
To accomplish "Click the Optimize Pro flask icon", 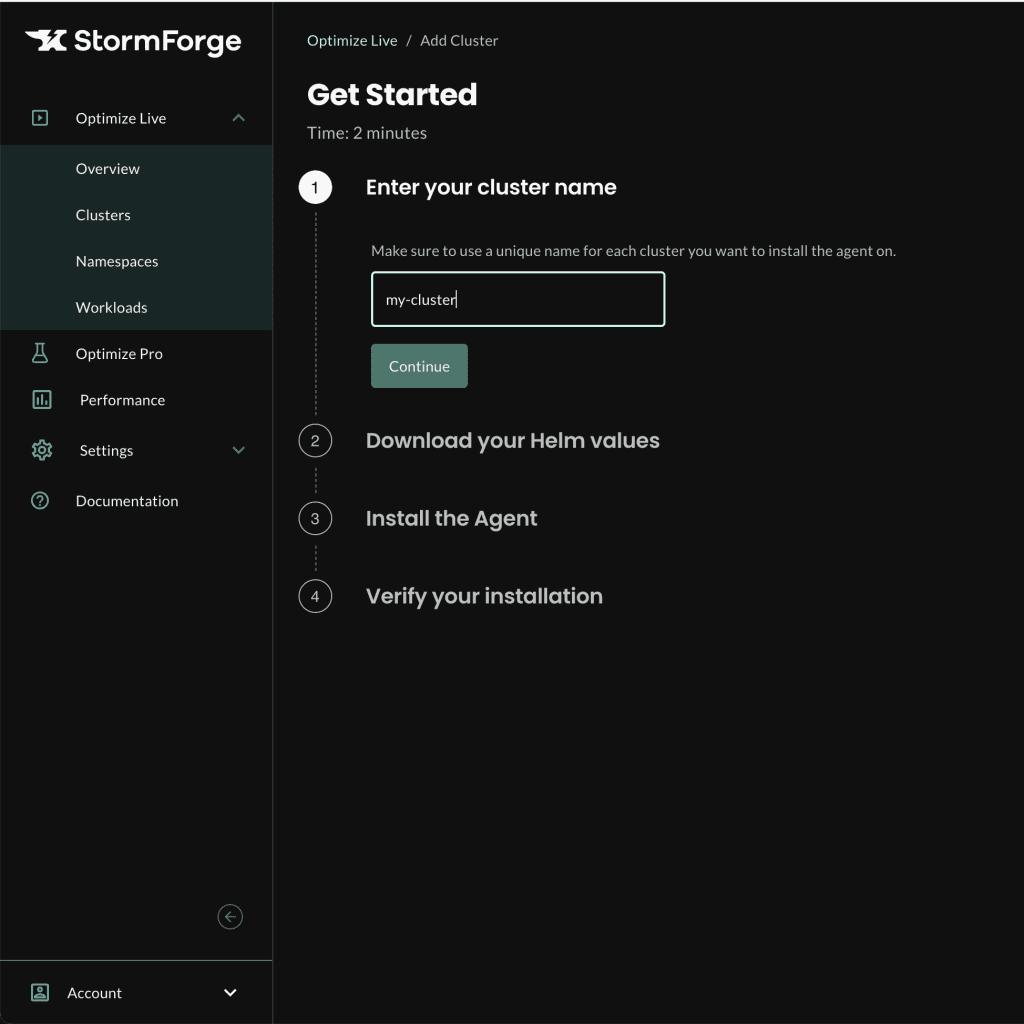I will [40, 353].
